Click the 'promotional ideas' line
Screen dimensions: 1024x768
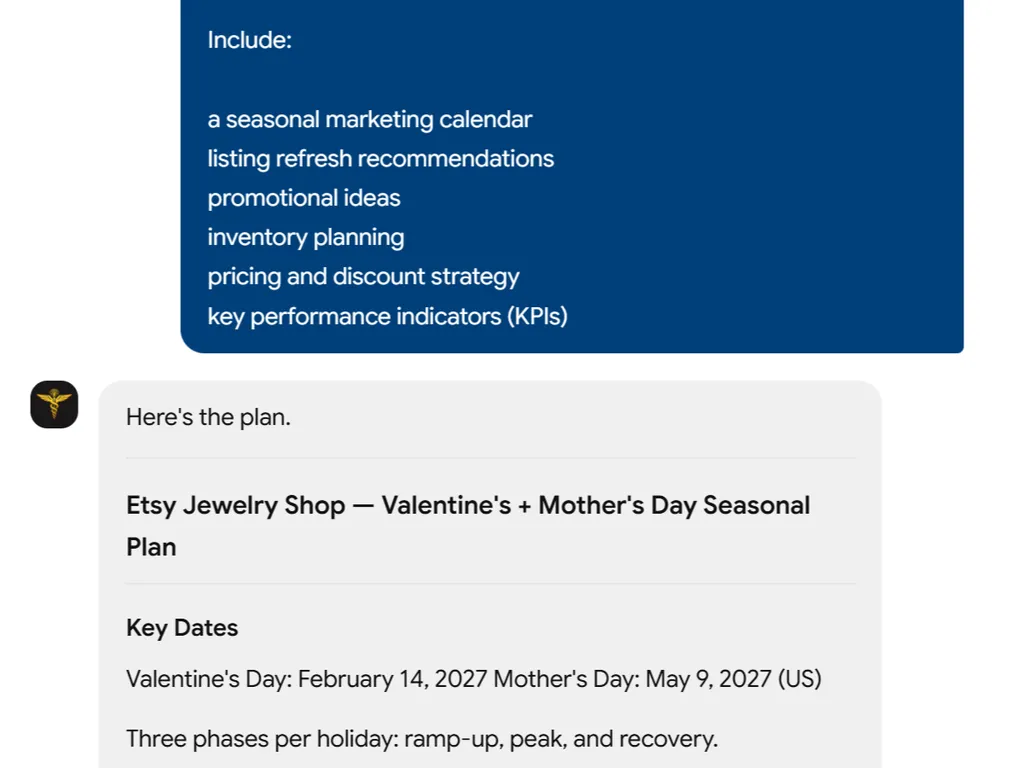[304, 198]
